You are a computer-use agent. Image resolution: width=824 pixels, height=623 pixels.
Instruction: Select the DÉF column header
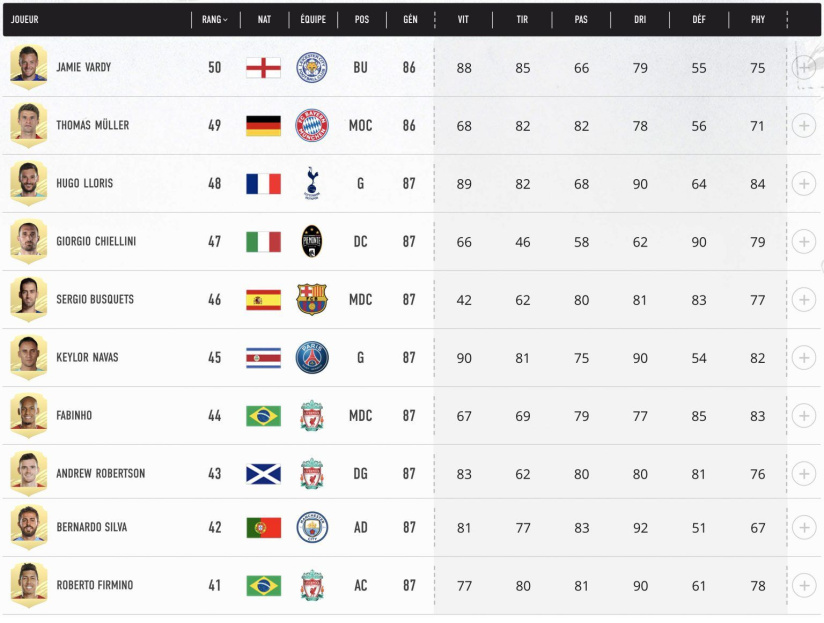click(x=697, y=19)
